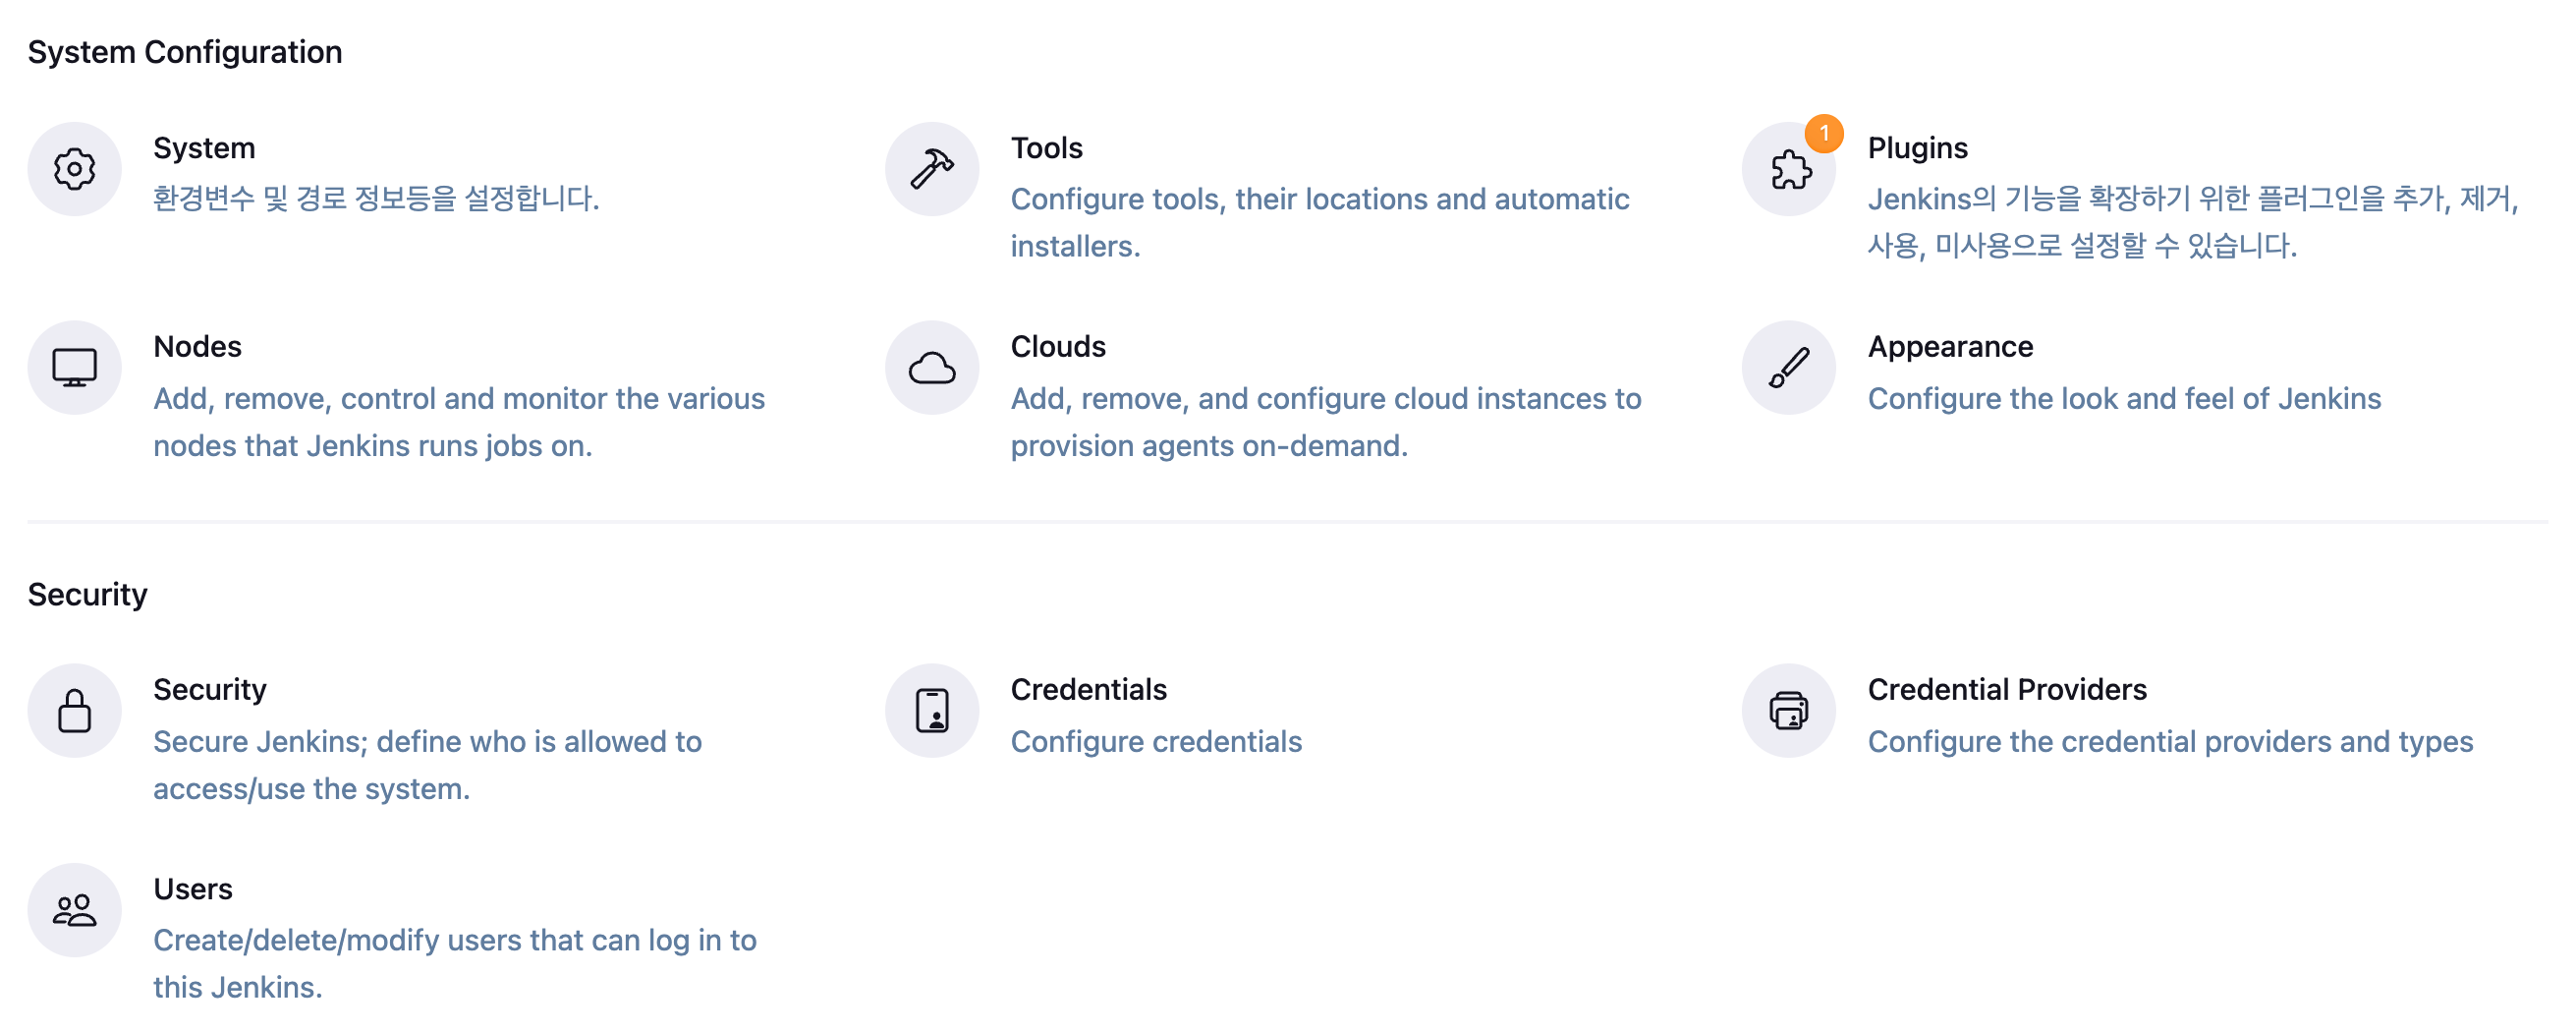Screen dimensions: 2576x1032
Task: Open the Credentials heading link
Action: pyautogui.click(x=1088, y=689)
